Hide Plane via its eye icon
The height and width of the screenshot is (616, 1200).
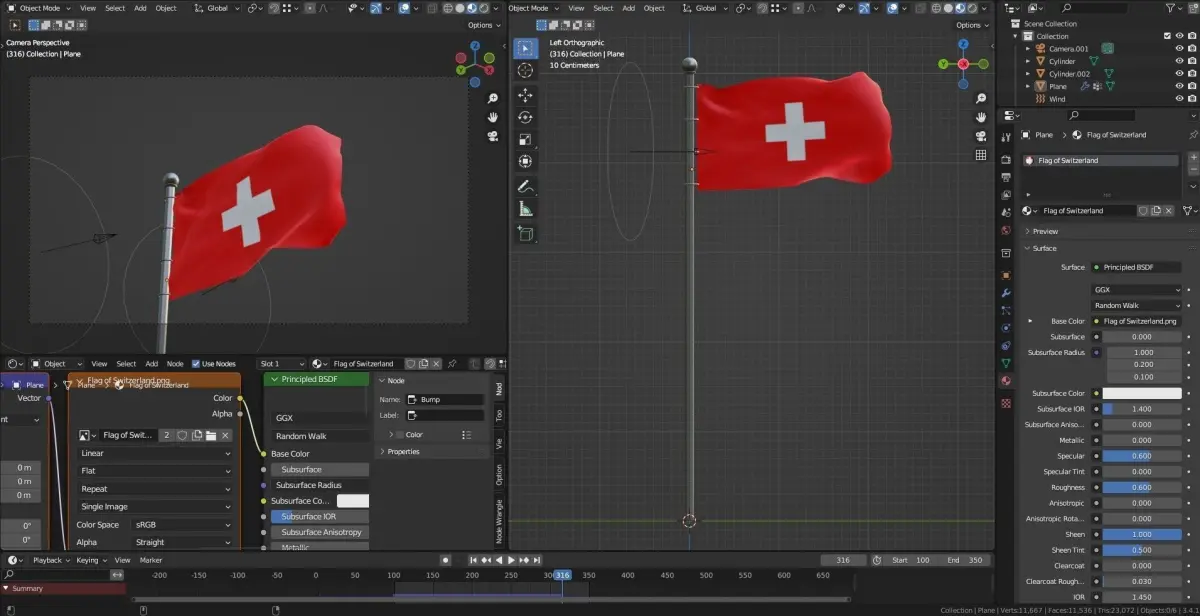(x=1180, y=86)
